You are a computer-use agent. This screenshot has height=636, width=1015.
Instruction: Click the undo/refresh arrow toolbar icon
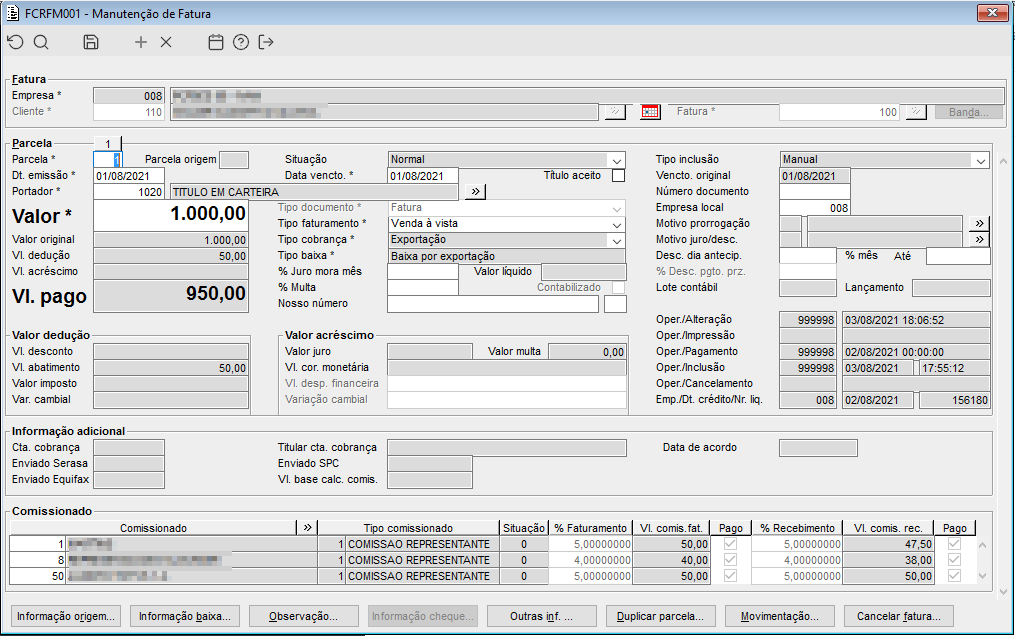16,42
